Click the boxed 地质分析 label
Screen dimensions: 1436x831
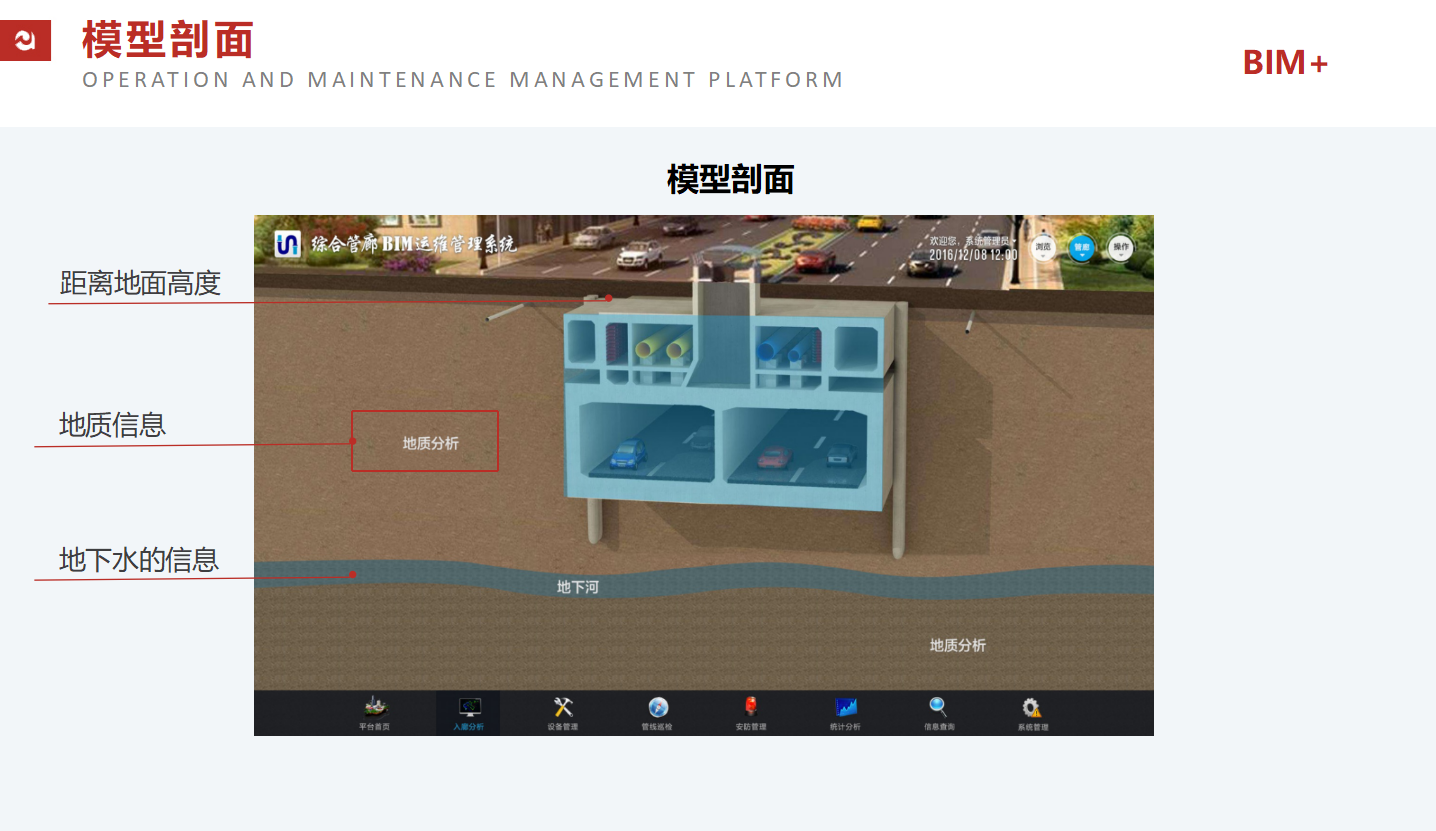click(x=430, y=443)
